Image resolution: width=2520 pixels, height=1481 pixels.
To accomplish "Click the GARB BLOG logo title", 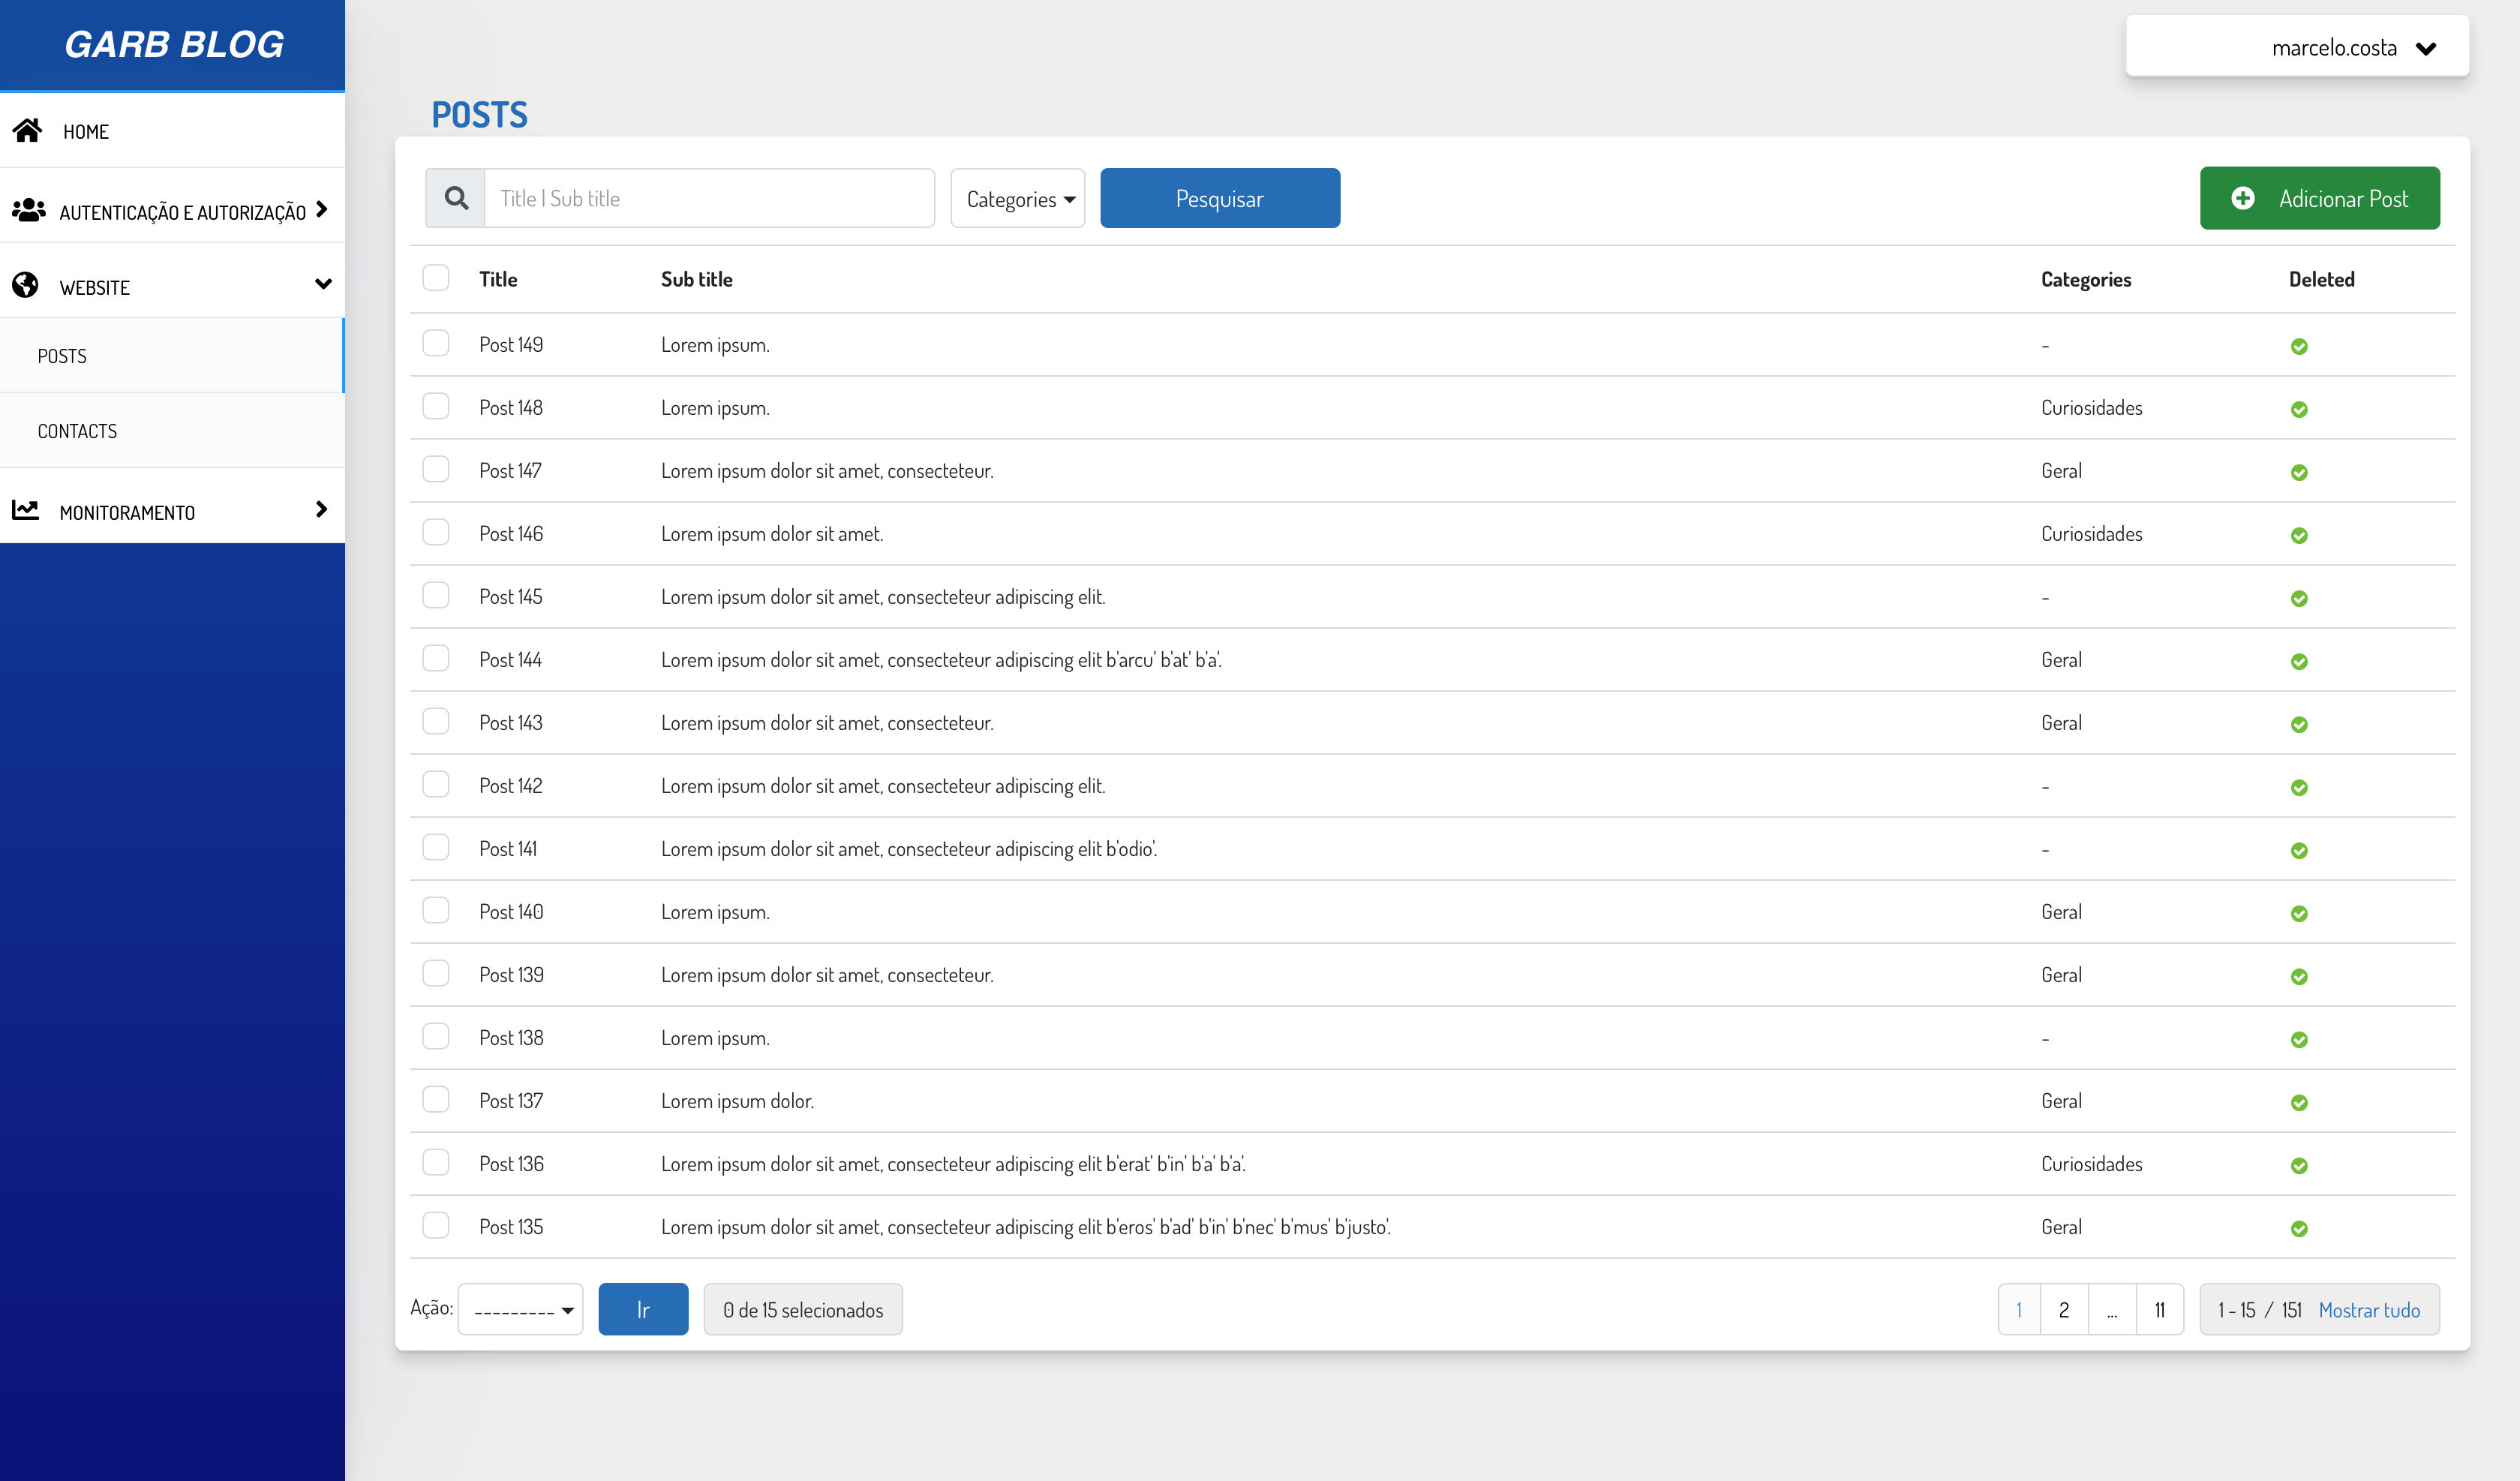I will (x=174, y=44).
